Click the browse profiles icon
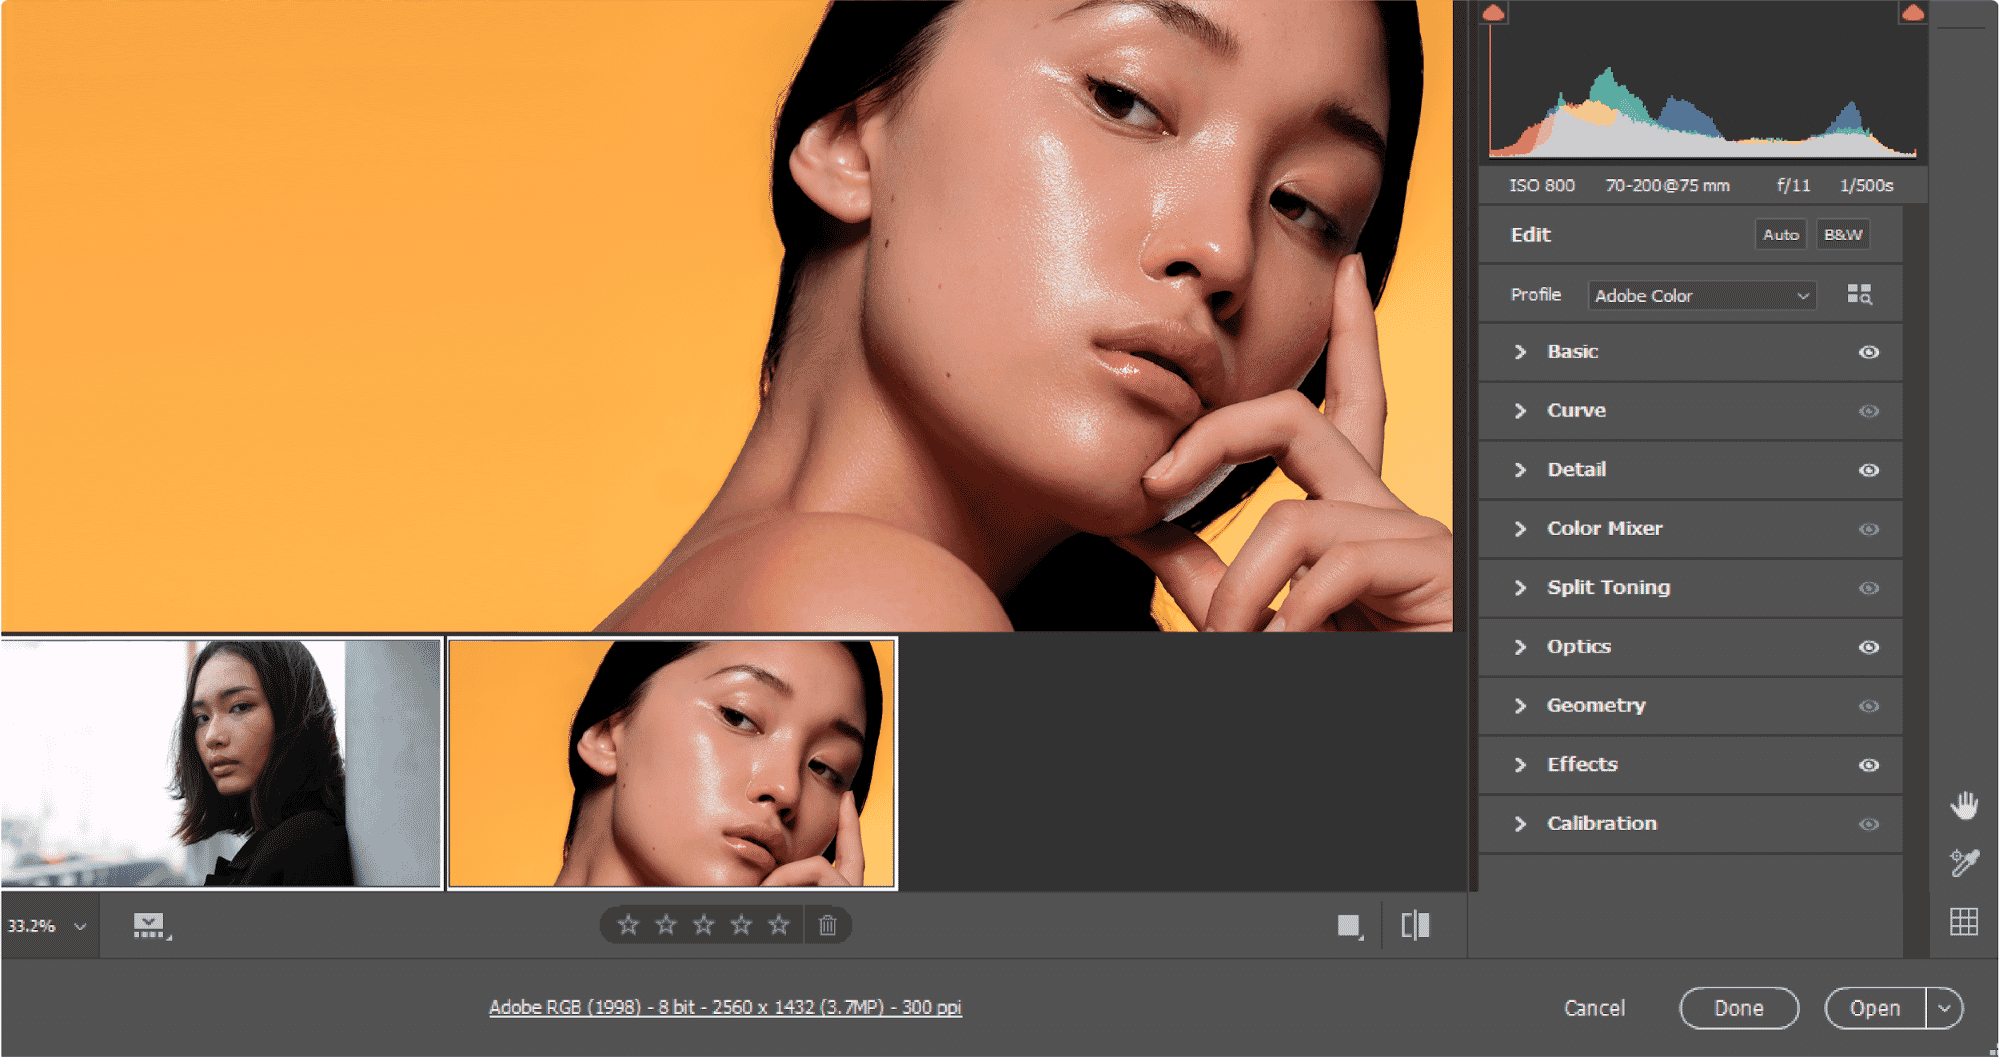 [1859, 295]
